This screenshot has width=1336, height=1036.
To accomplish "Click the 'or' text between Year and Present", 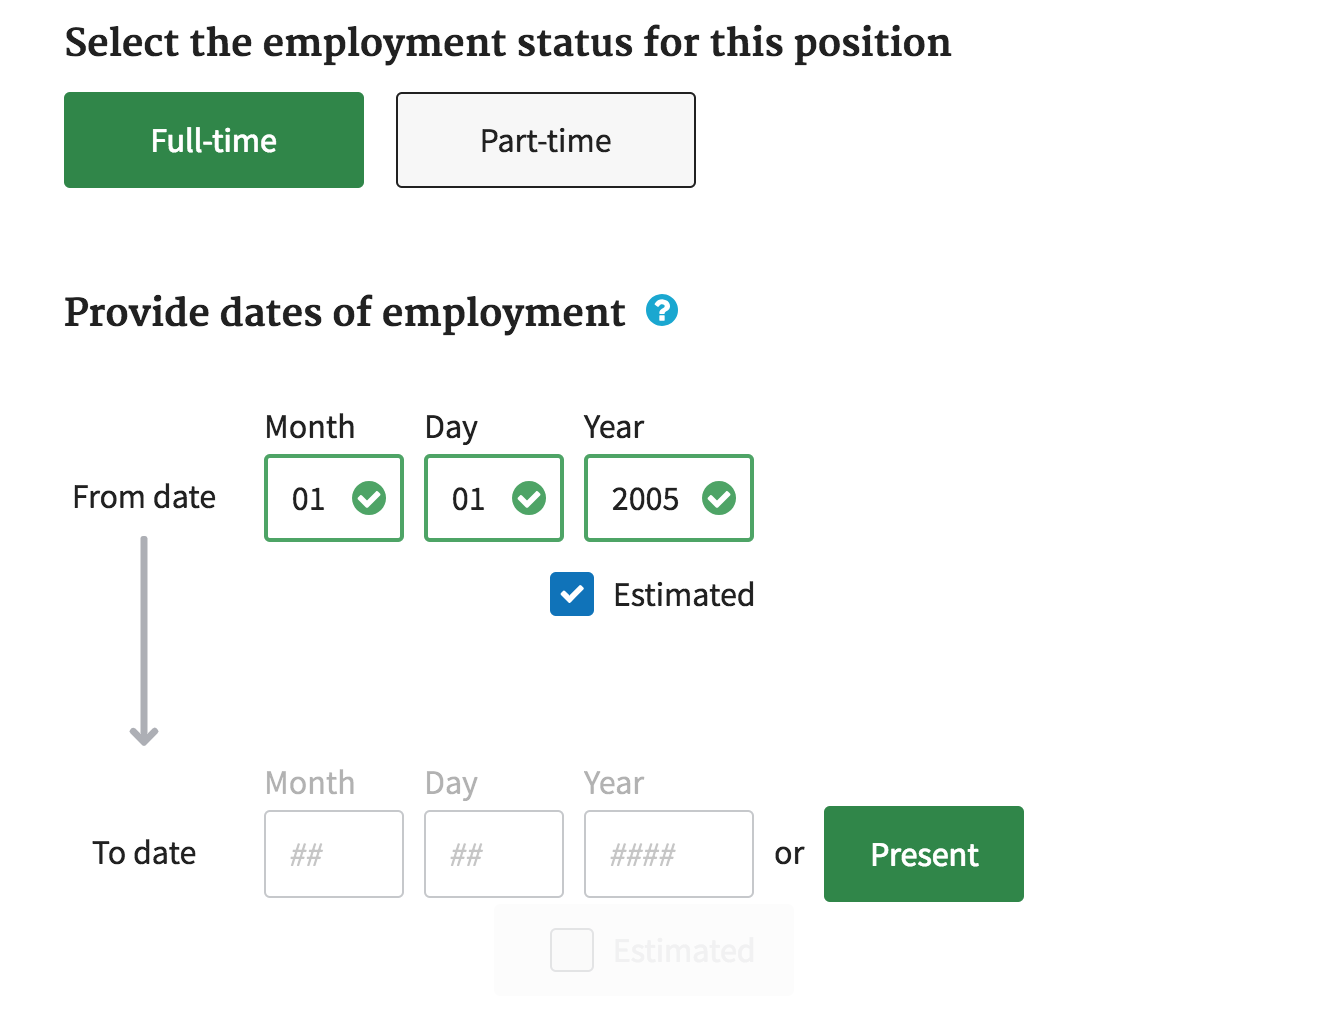I will (789, 854).
